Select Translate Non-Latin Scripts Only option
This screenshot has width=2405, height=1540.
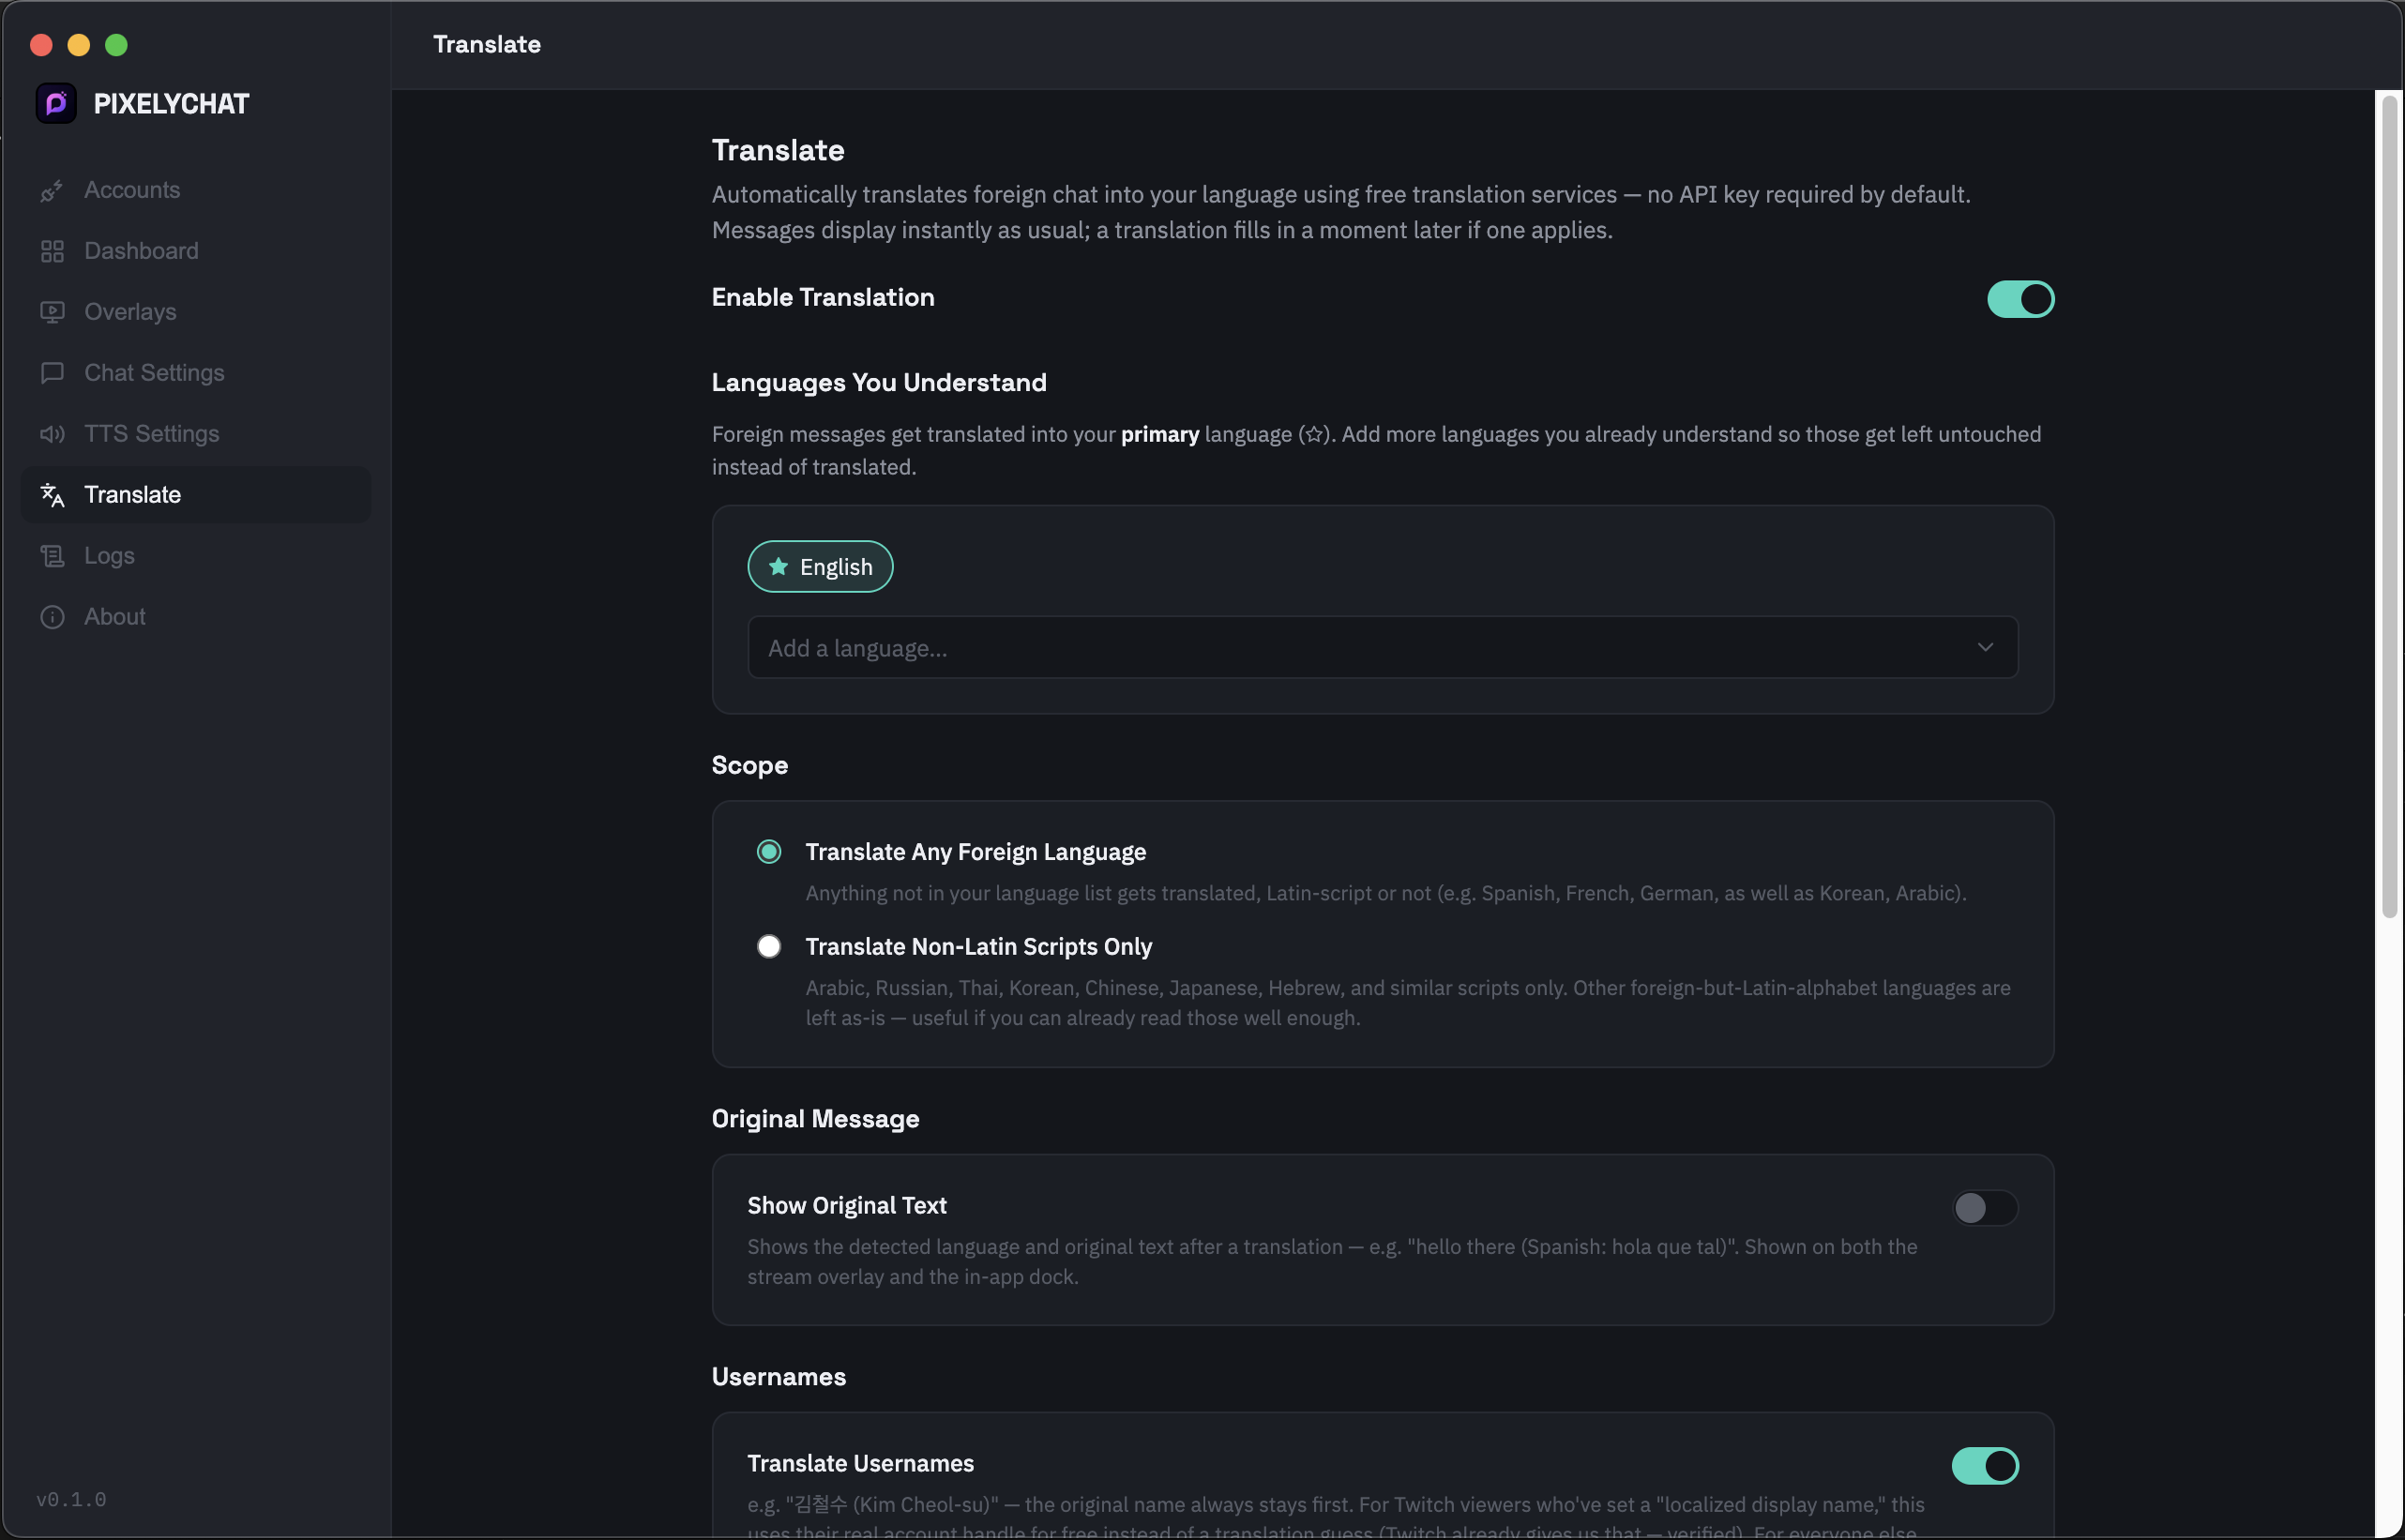click(x=769, y=946)
